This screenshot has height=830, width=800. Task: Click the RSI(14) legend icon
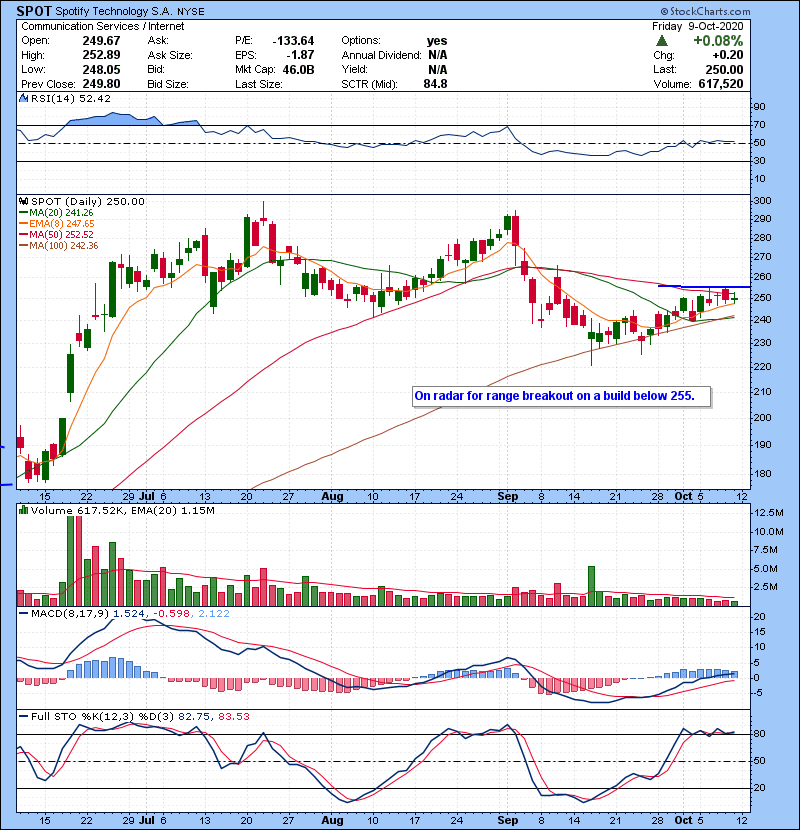(x=23, y=97)
